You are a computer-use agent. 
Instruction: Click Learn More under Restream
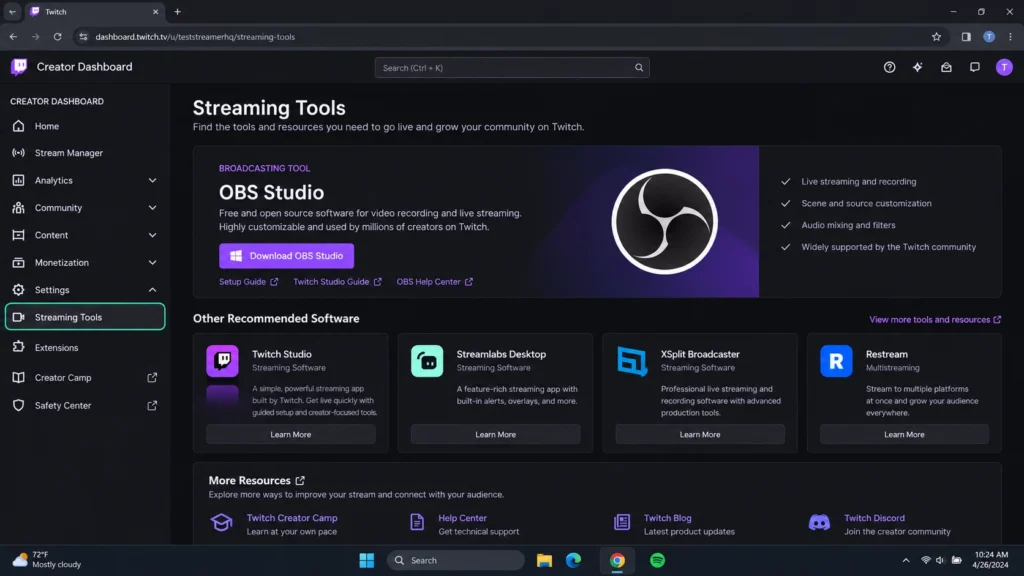(x=904, y=434)
